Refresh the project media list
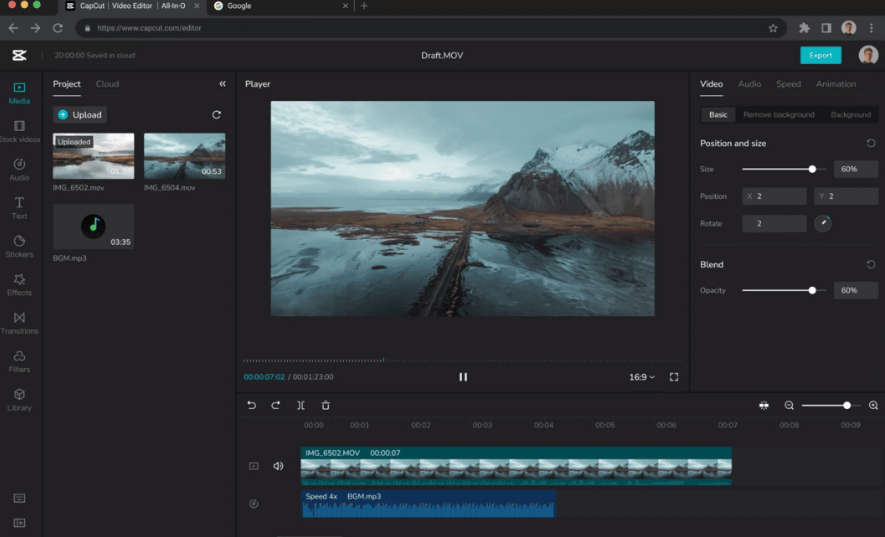Screen dimensions: 885x537 pos(216,115)
